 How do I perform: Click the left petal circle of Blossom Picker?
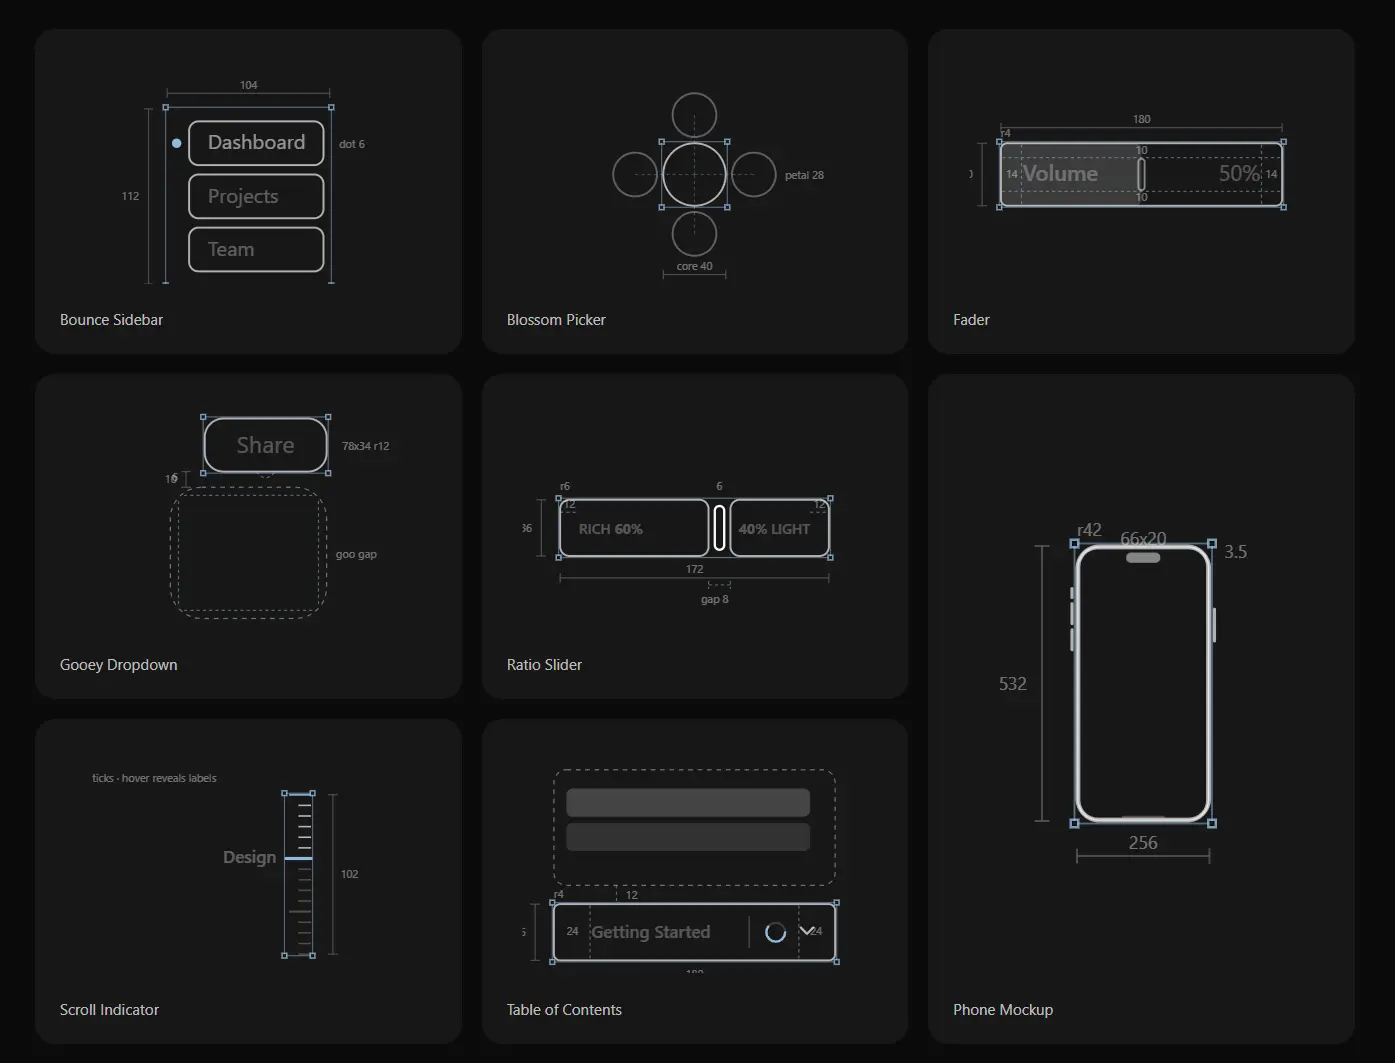[x=635, y=175]
